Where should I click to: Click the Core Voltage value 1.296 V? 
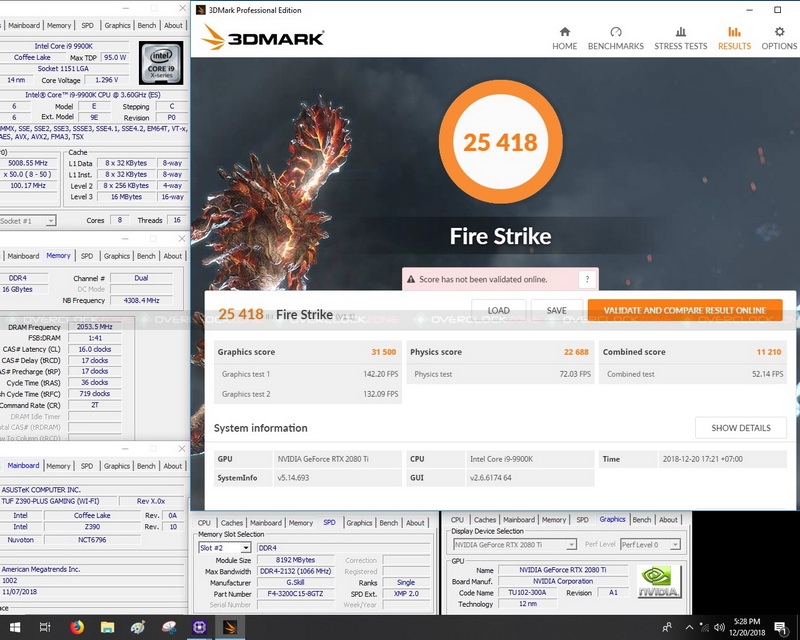pos(107,80)
